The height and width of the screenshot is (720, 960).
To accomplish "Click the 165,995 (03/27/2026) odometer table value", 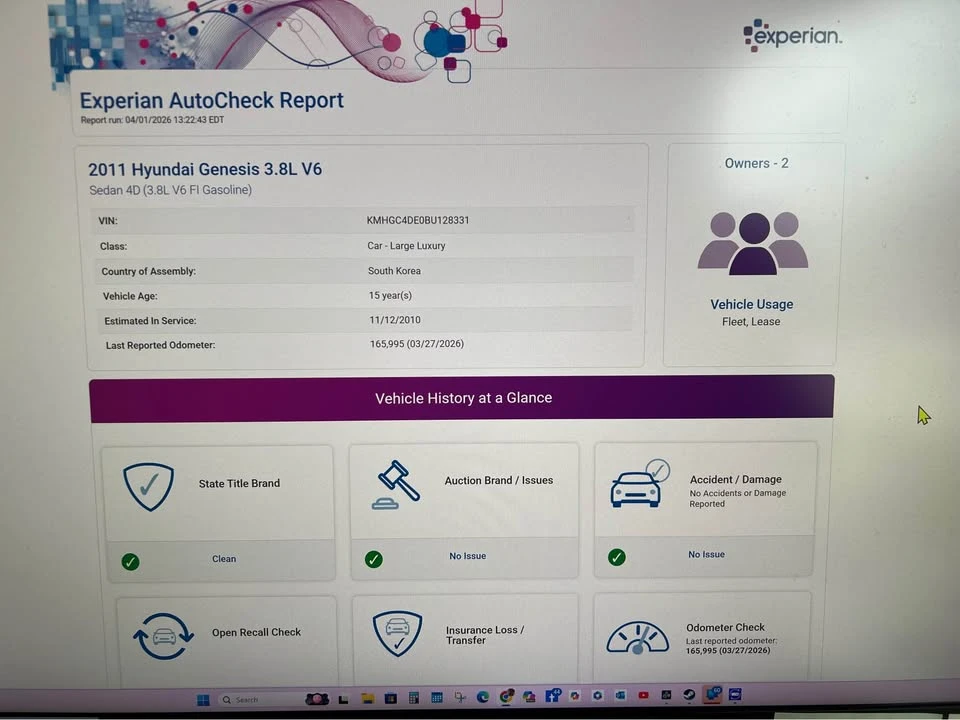I will point(417,344).
